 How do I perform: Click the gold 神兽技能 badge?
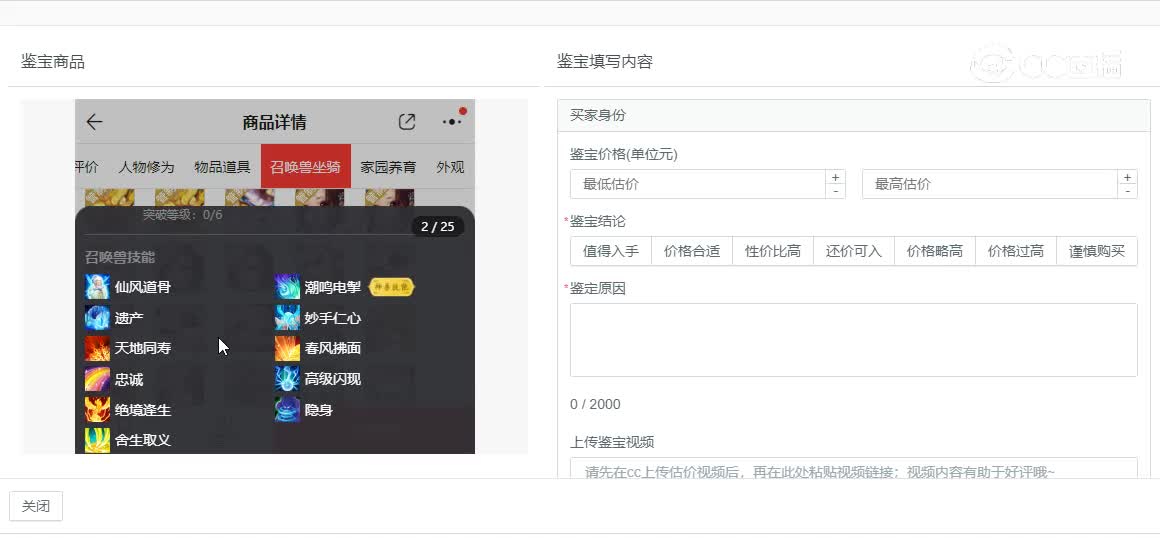[391, 286]
